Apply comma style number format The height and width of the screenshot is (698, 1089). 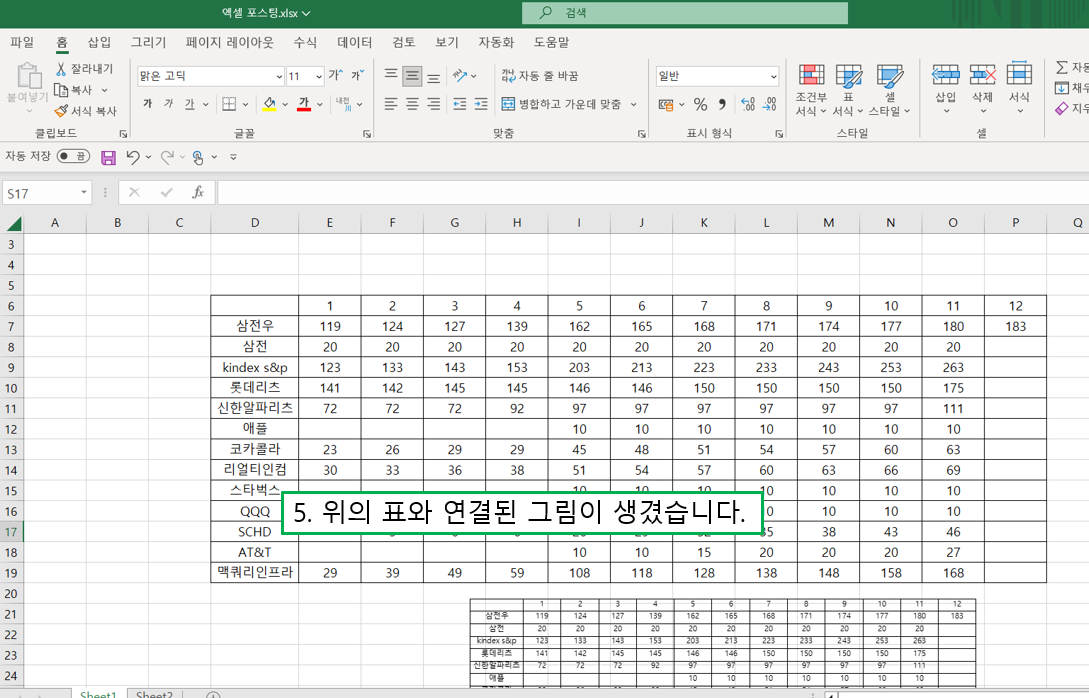722,104
